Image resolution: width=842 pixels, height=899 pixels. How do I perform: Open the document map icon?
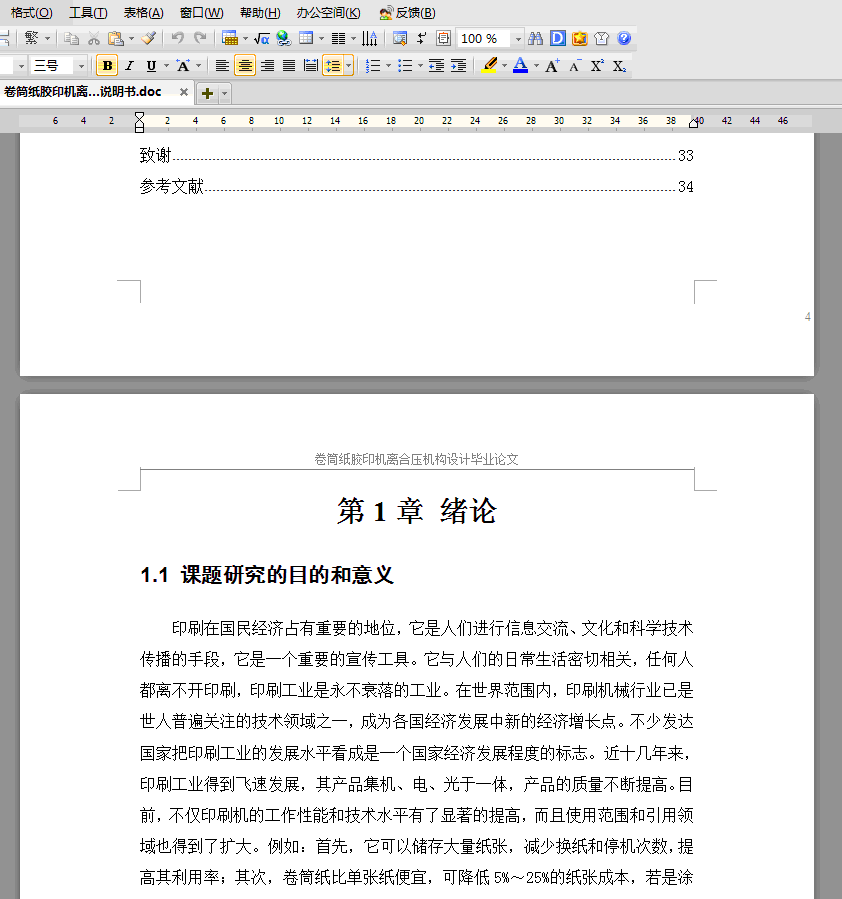point(400,38)
